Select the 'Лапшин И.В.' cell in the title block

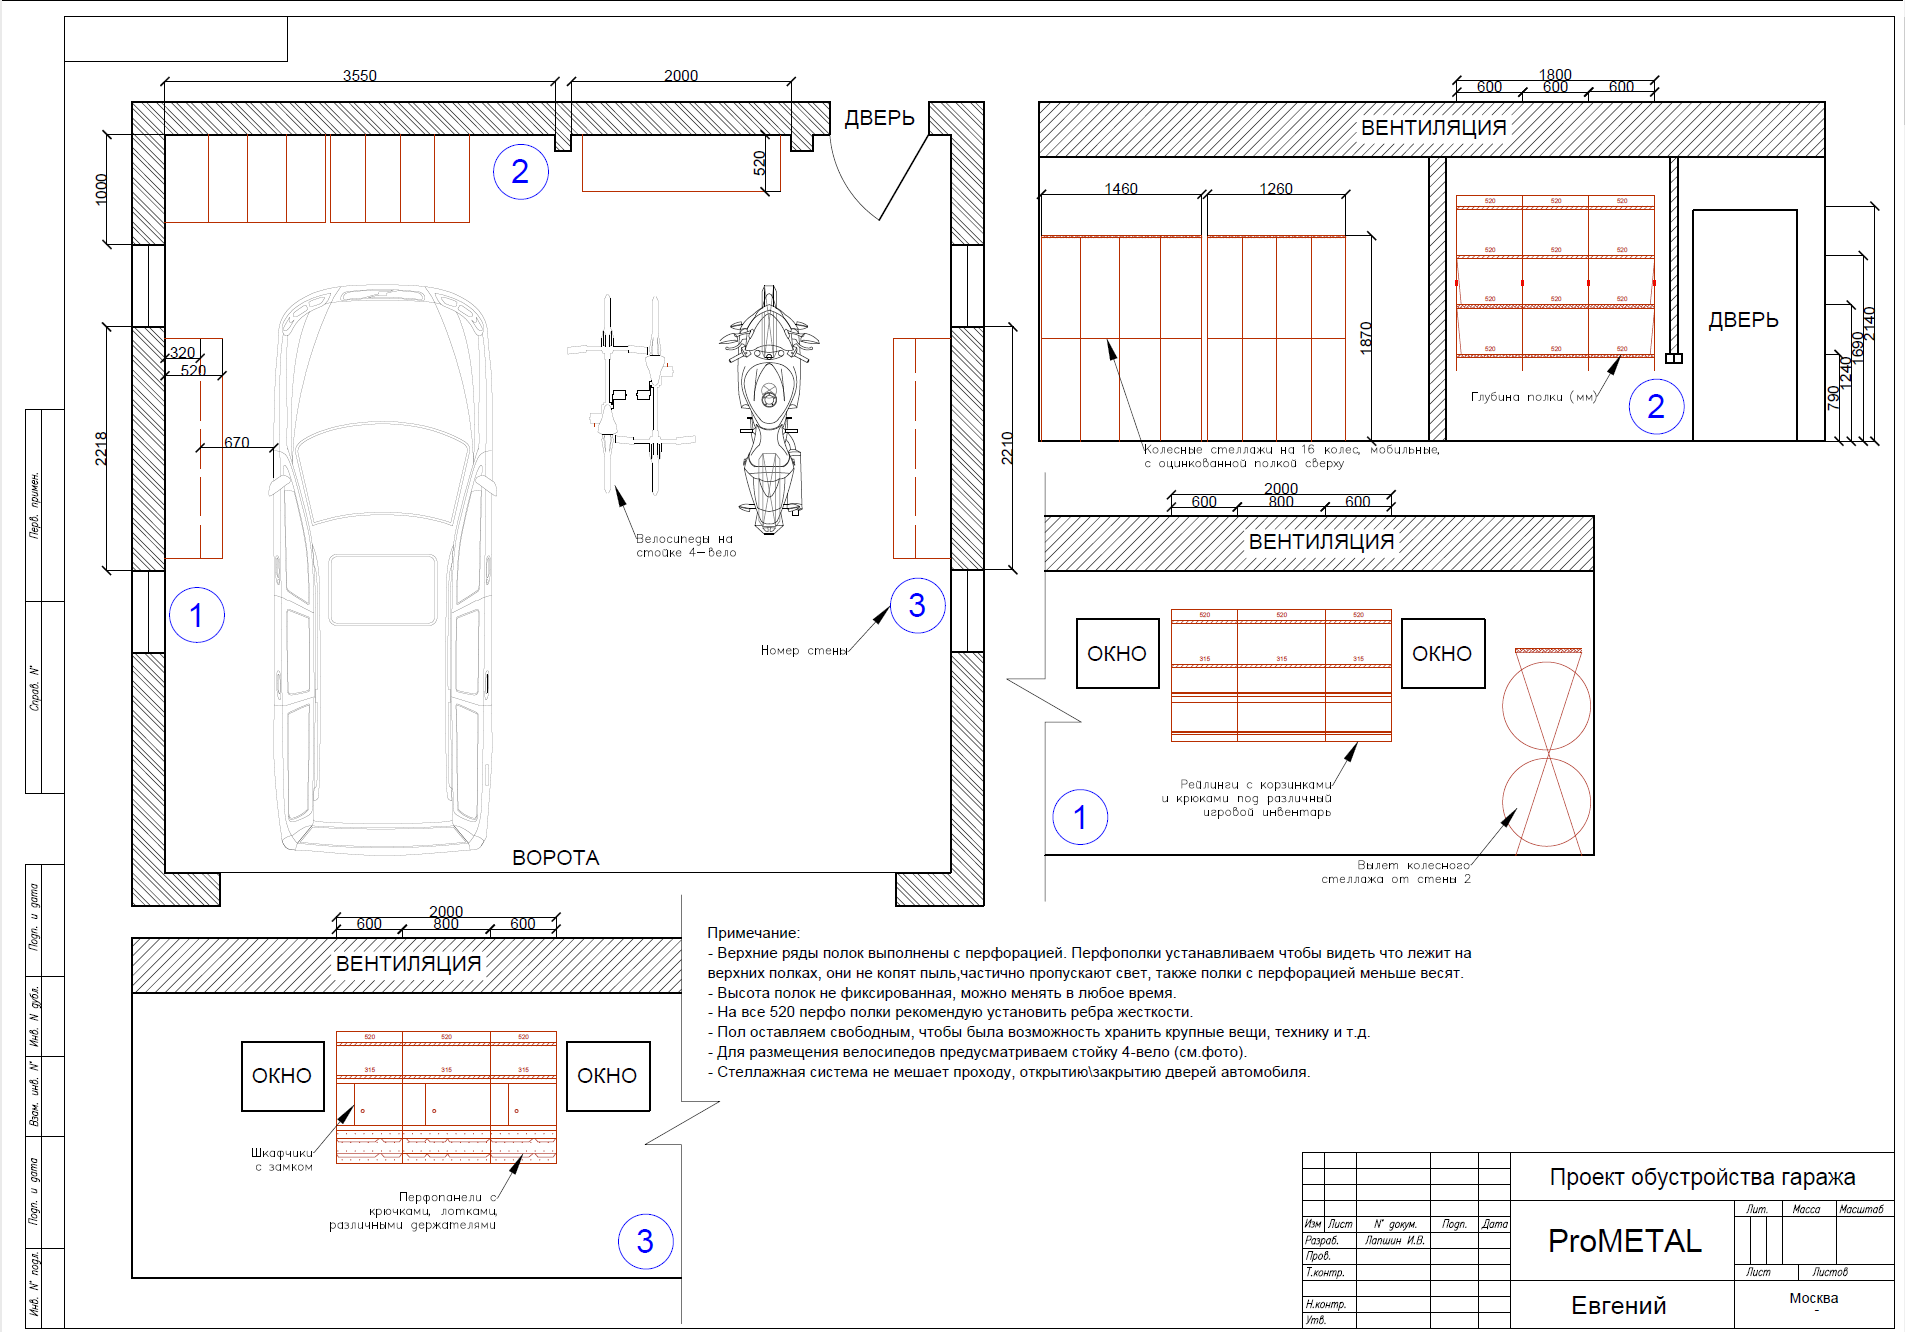1393,1240
